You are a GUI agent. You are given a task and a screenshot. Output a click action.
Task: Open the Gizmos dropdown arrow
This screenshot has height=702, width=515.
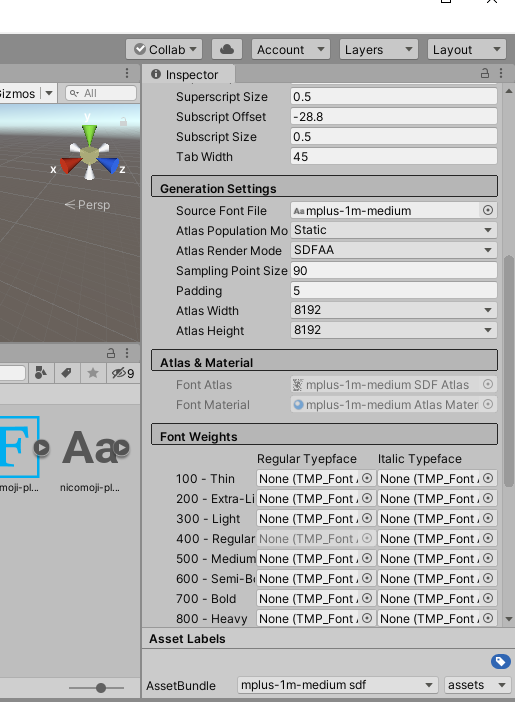pyautogui.click(x=49, y=93)
